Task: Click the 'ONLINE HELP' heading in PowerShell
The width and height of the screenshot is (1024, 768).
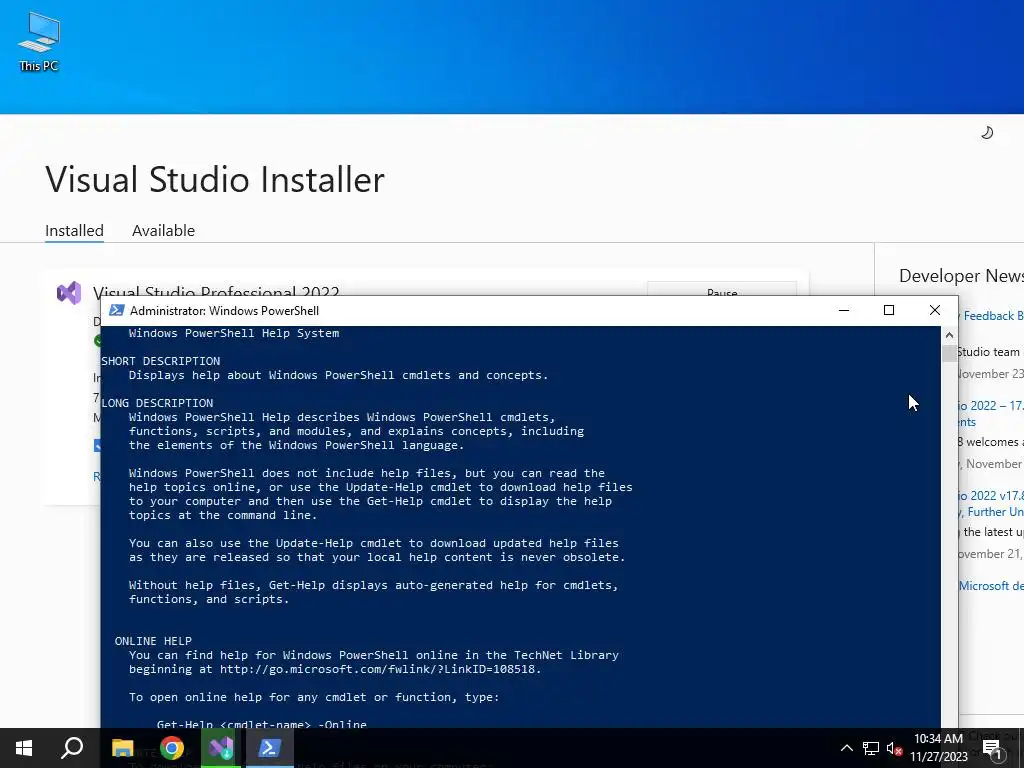Action: click(153, 641)
